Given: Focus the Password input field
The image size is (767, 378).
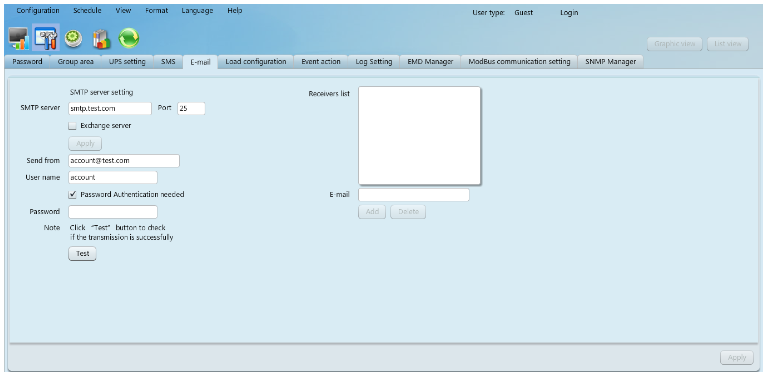Looking at the screenshot, I should click(113, 212).
